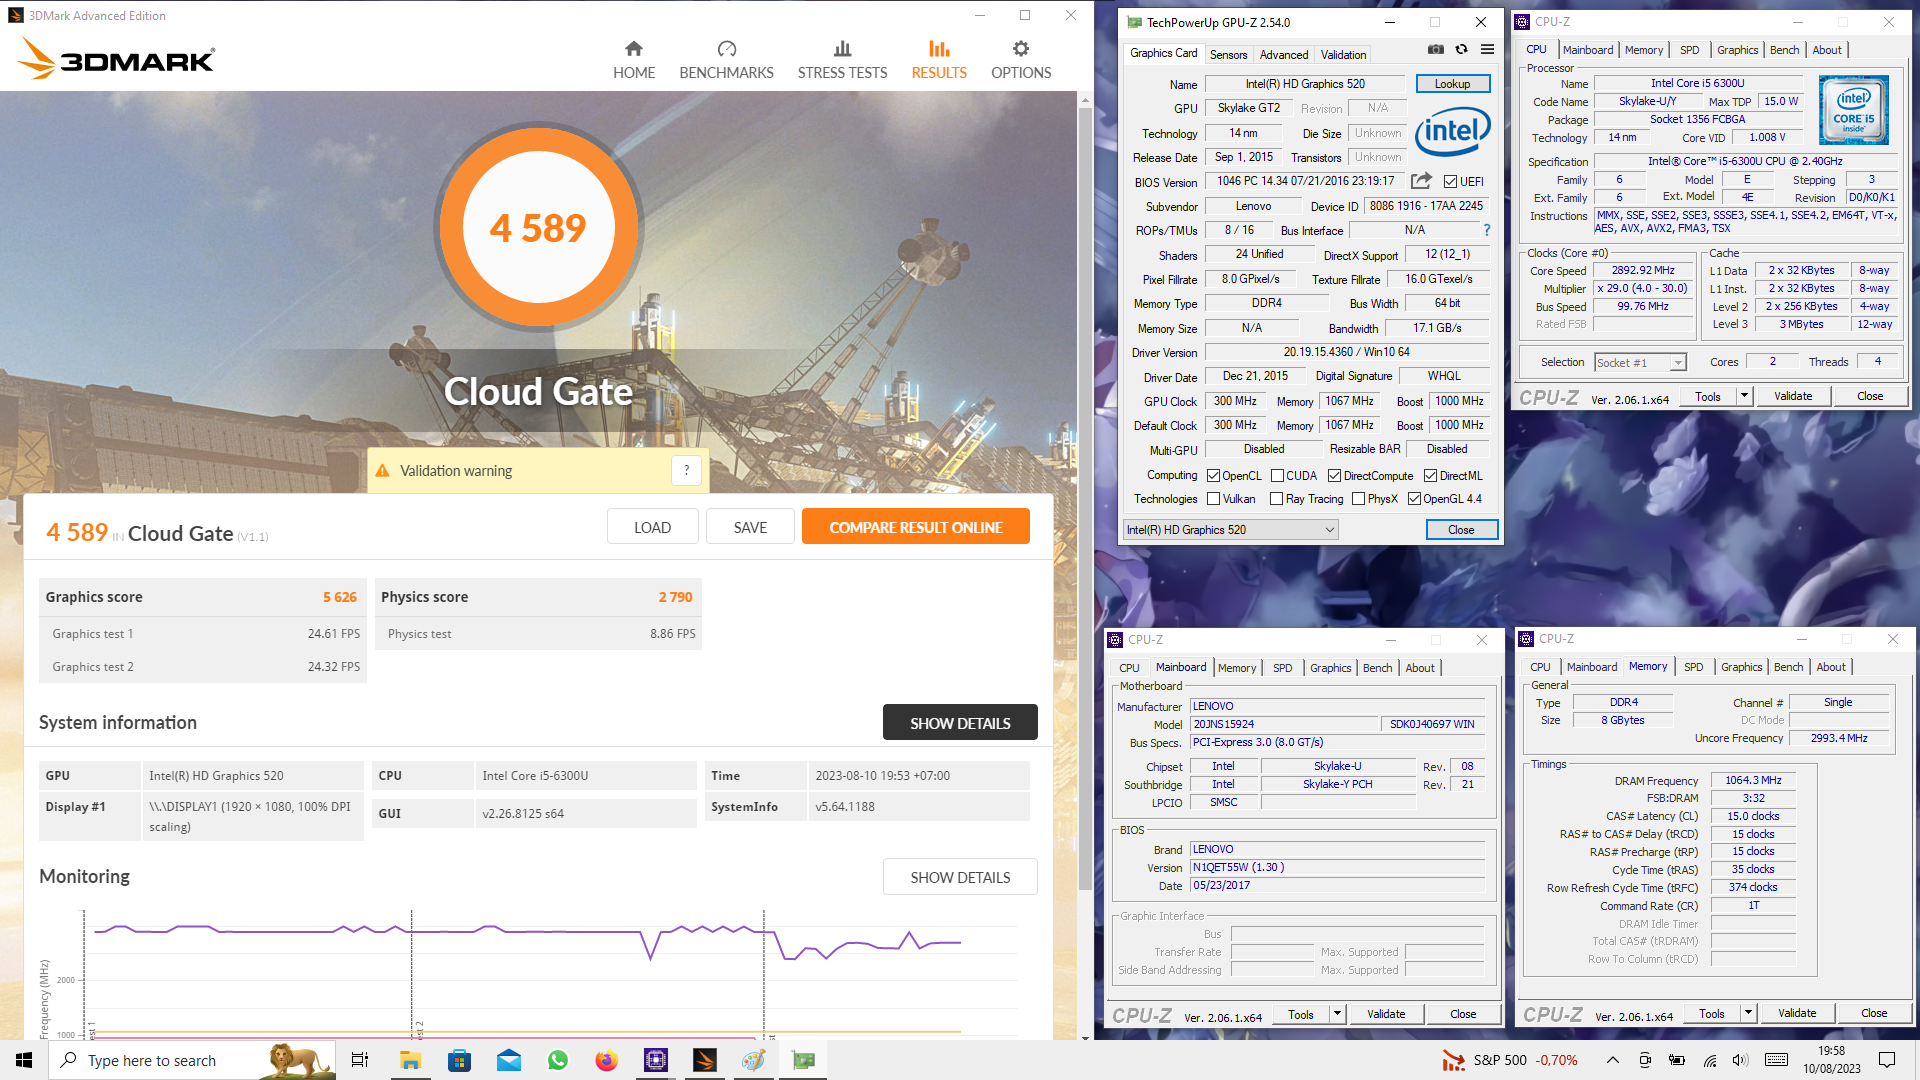Toggle UEFI checkbox in GPU-Z
The width and height of the screenshot is (1920, 1080).
point(1450,181)
